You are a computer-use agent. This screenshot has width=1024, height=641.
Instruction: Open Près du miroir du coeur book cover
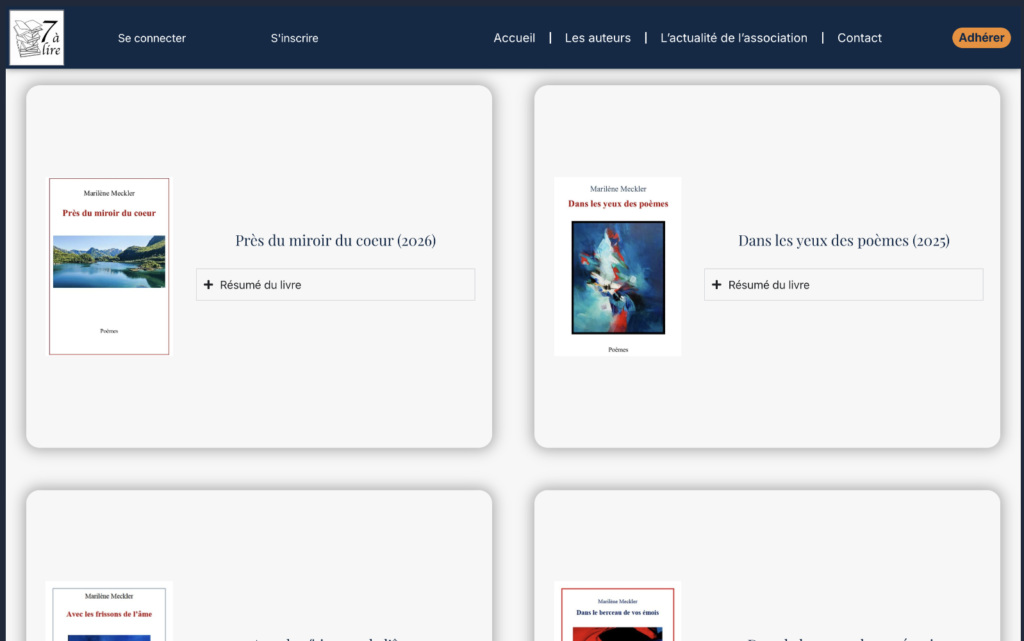(109, 266)
